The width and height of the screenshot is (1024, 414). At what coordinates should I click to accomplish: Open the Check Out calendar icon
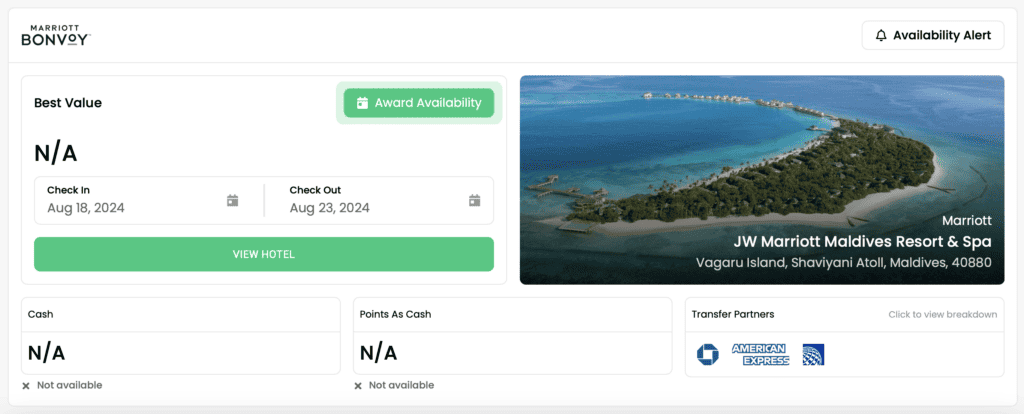point(475,201)
